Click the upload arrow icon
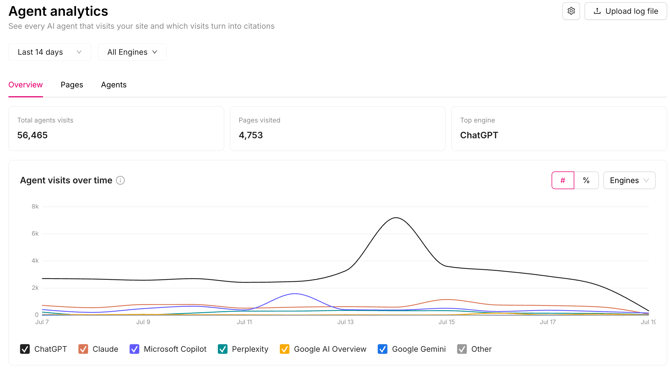The image size is (670, 370). click(597, 11)
